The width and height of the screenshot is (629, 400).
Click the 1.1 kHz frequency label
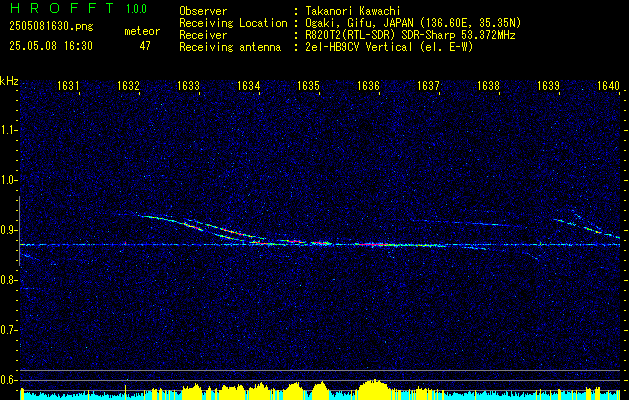tap(7, 130)
